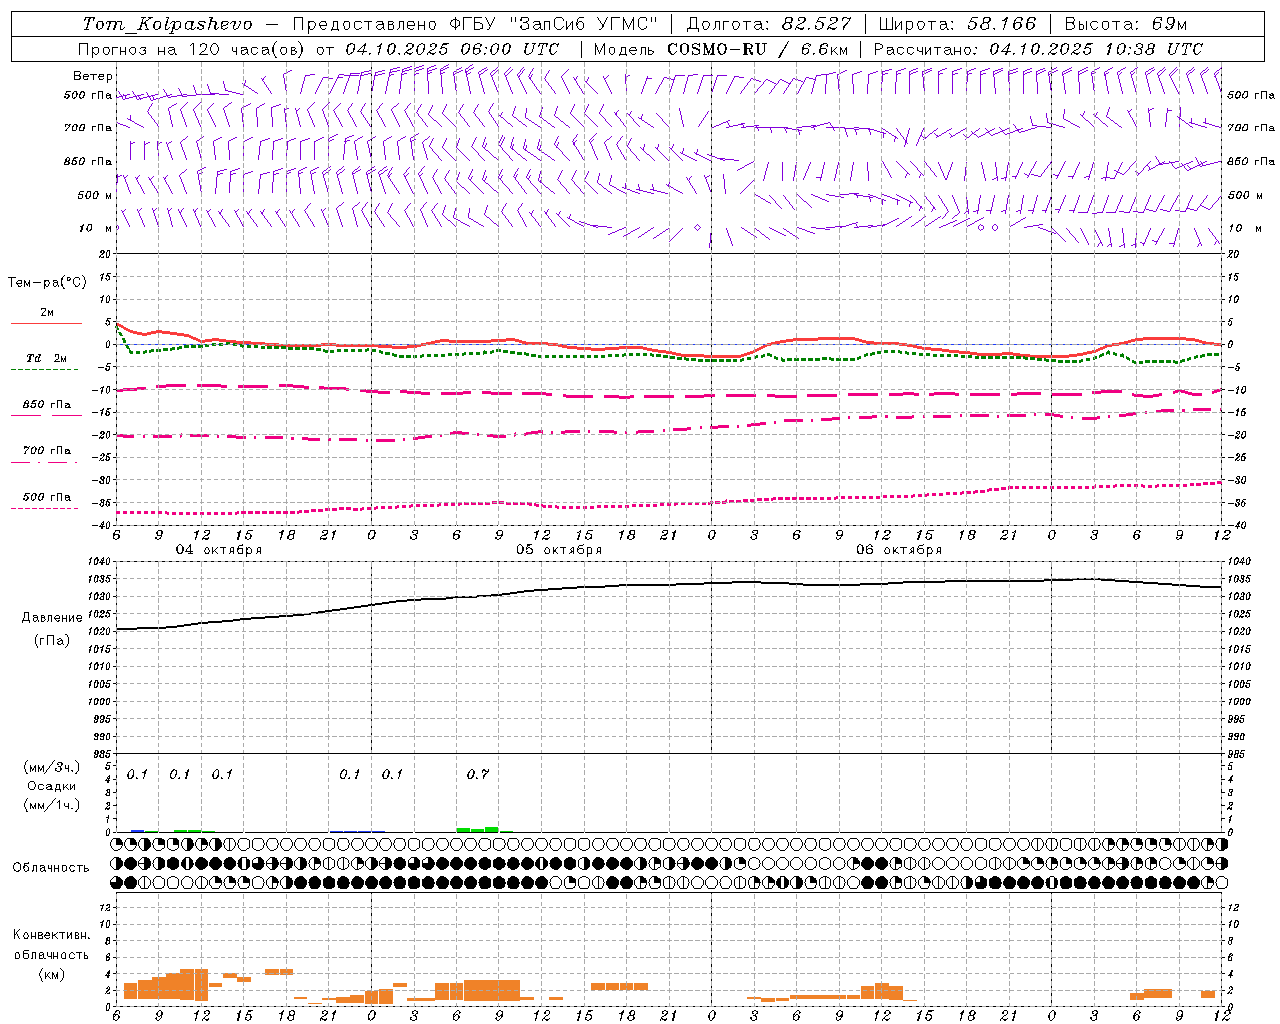Click the forecast start text 04.10.2025 06:00 UTC
Image resolution: width=1280 pixels, height=1024 pixels.
pyautogui.click(x=452, y=49)
